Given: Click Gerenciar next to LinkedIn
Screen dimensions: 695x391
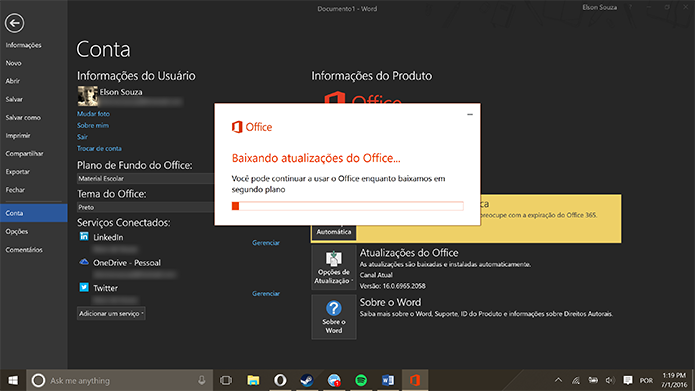Looking at the screenshot, I should click(x=266, y=243).
